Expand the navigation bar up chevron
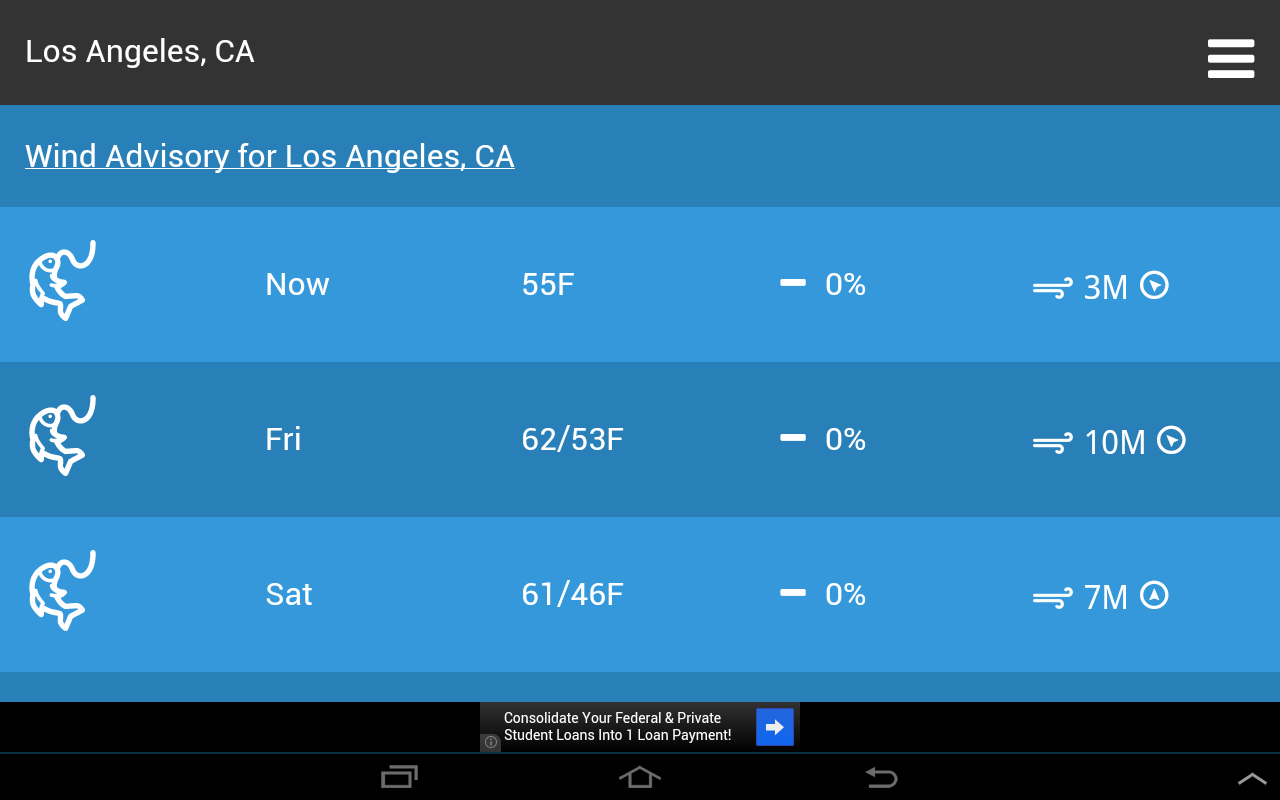Screen dimensions: 1280x800 1251,778
